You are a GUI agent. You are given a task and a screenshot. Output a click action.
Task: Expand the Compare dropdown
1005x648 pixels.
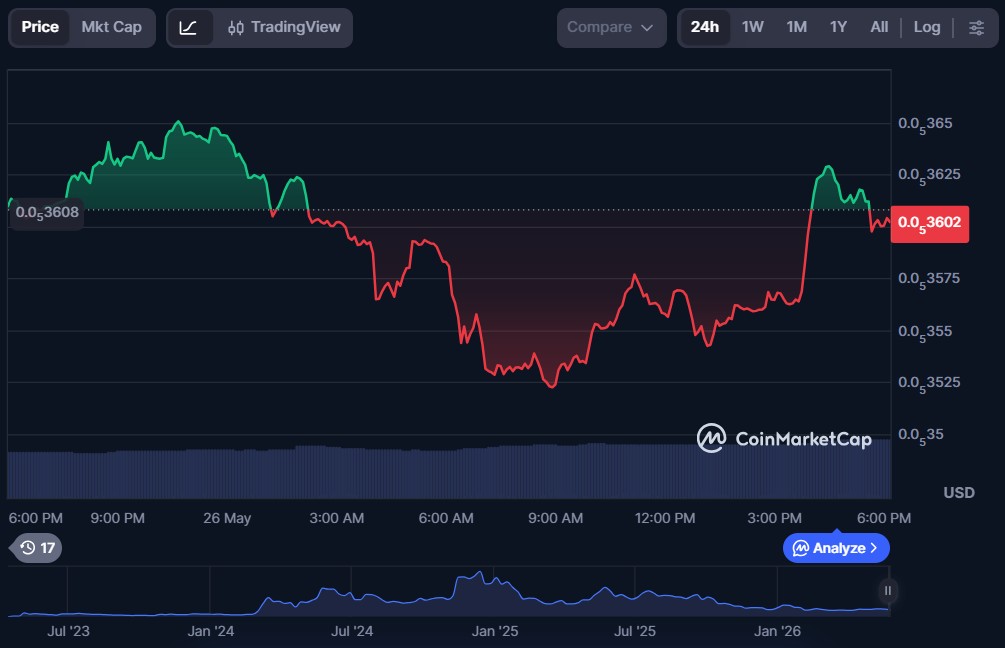click(611, 28)
